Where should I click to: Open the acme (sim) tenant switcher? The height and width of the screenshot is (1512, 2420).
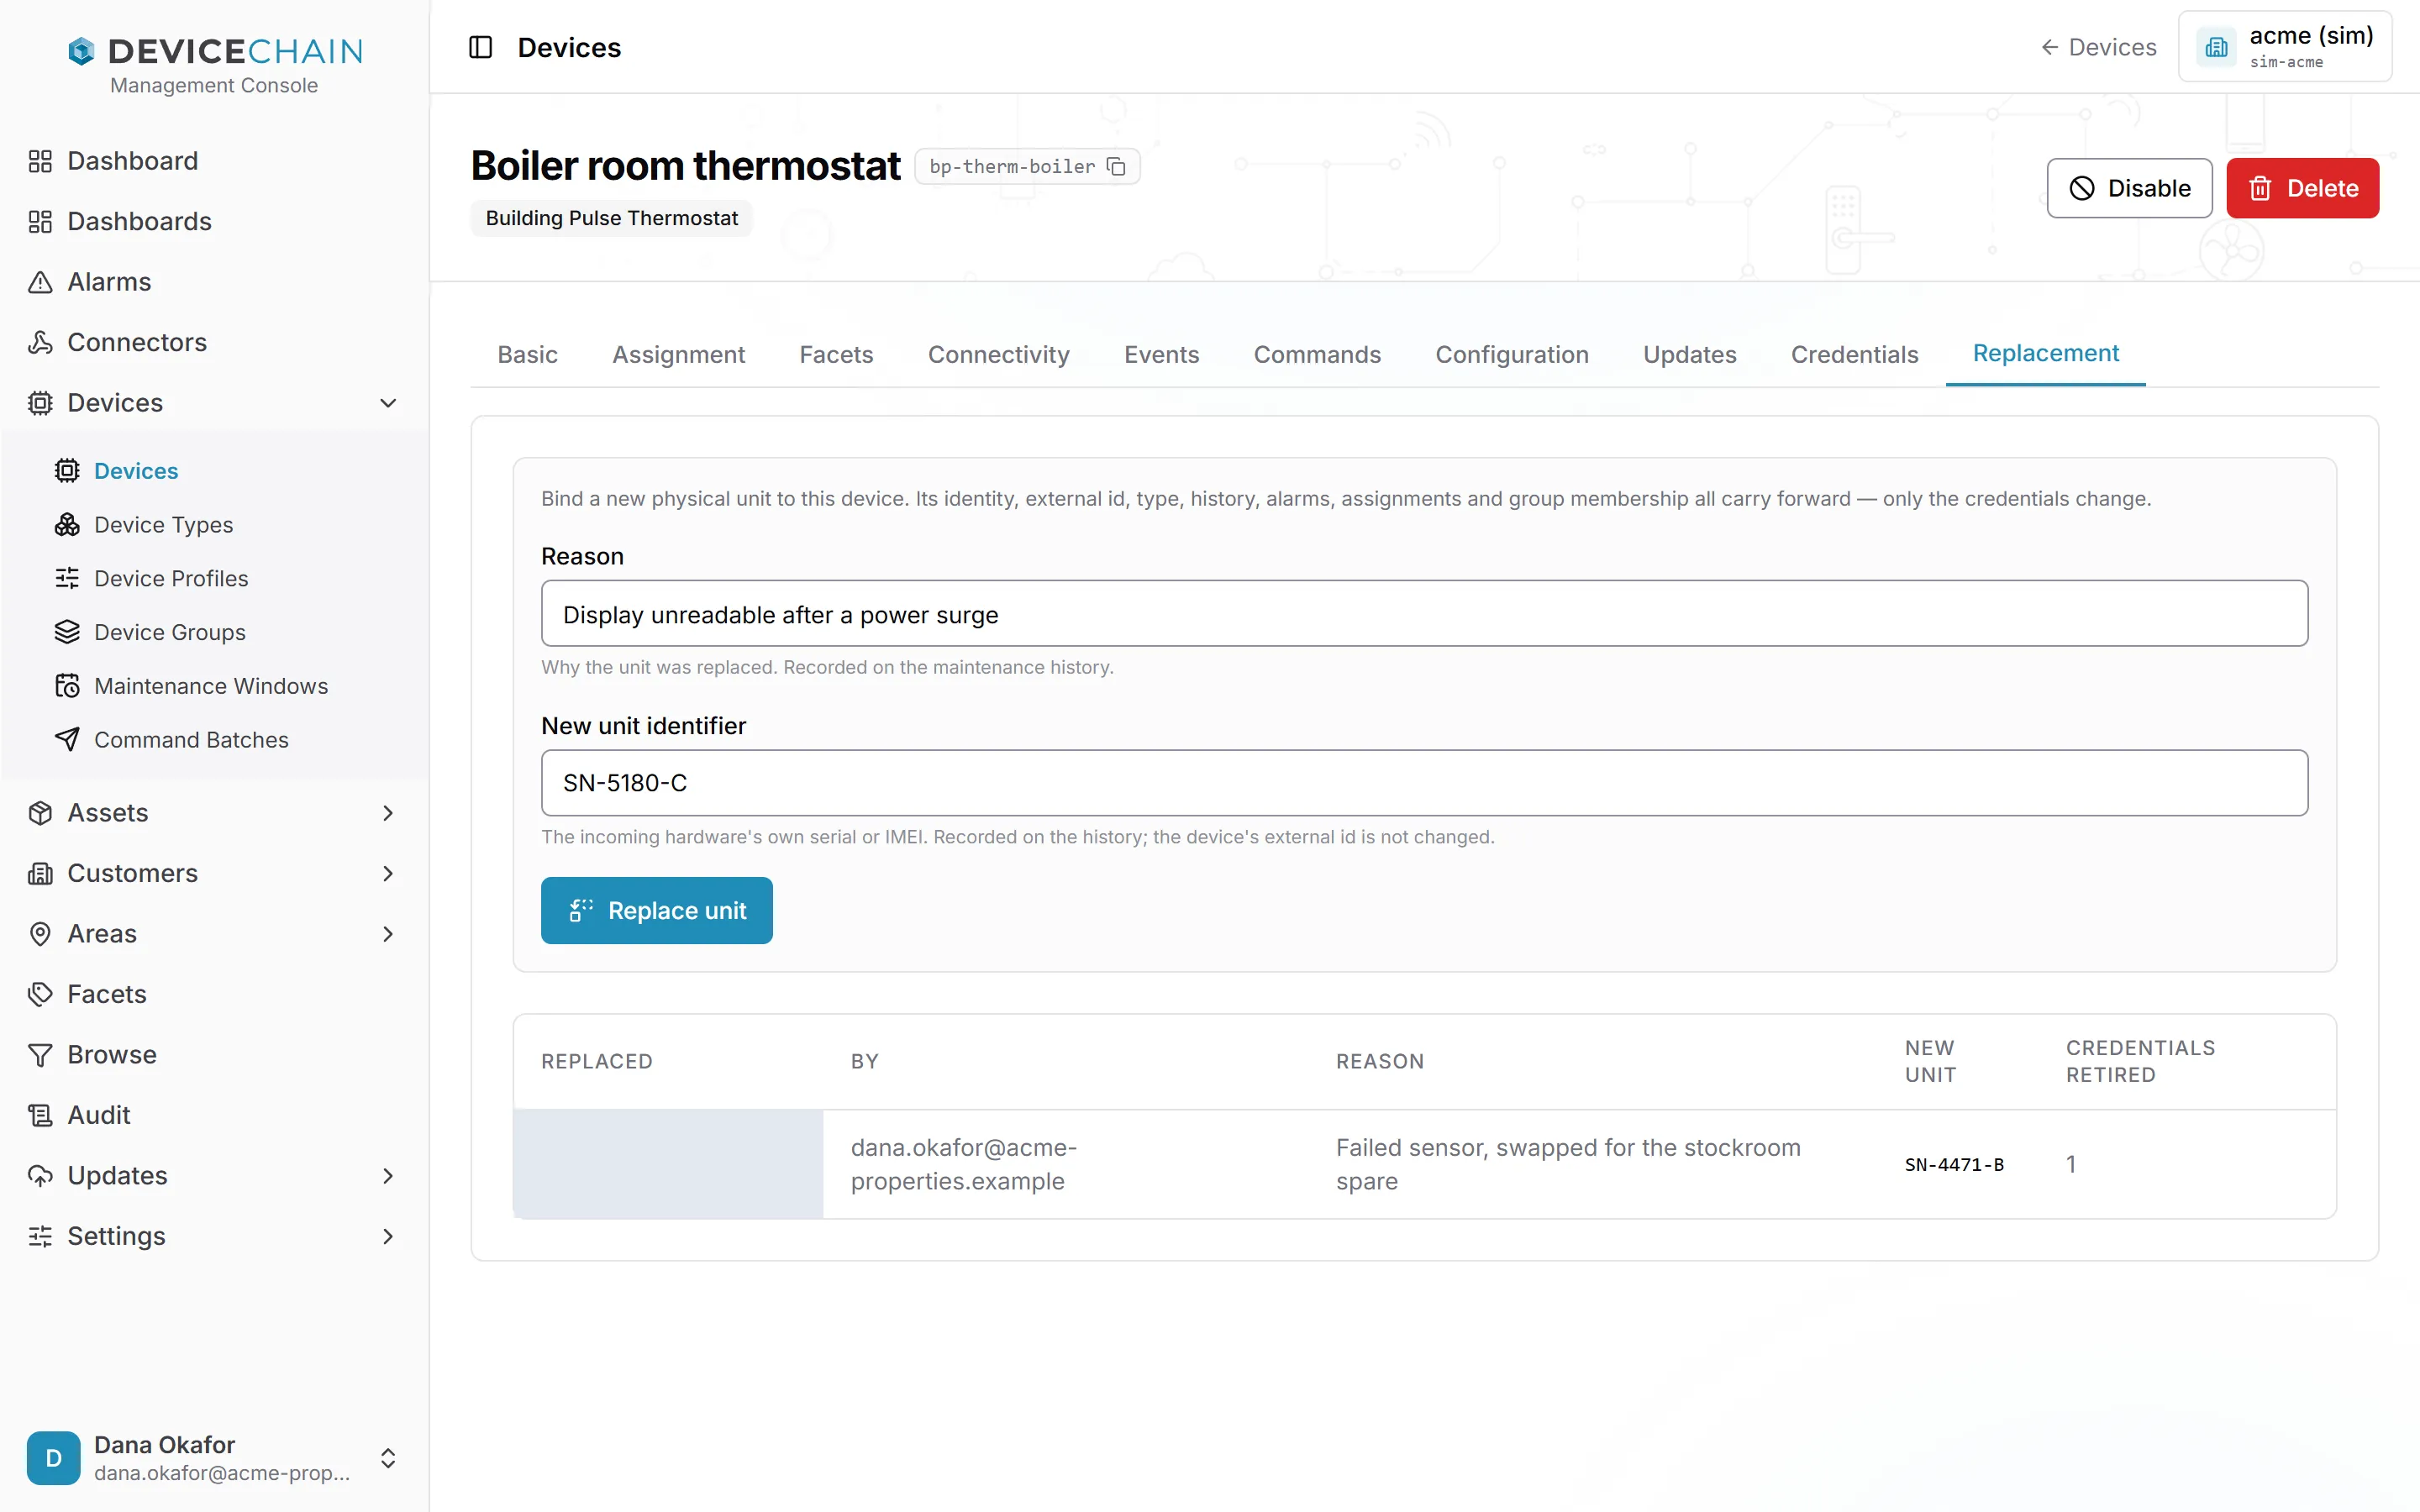[x=2285, y=47]
